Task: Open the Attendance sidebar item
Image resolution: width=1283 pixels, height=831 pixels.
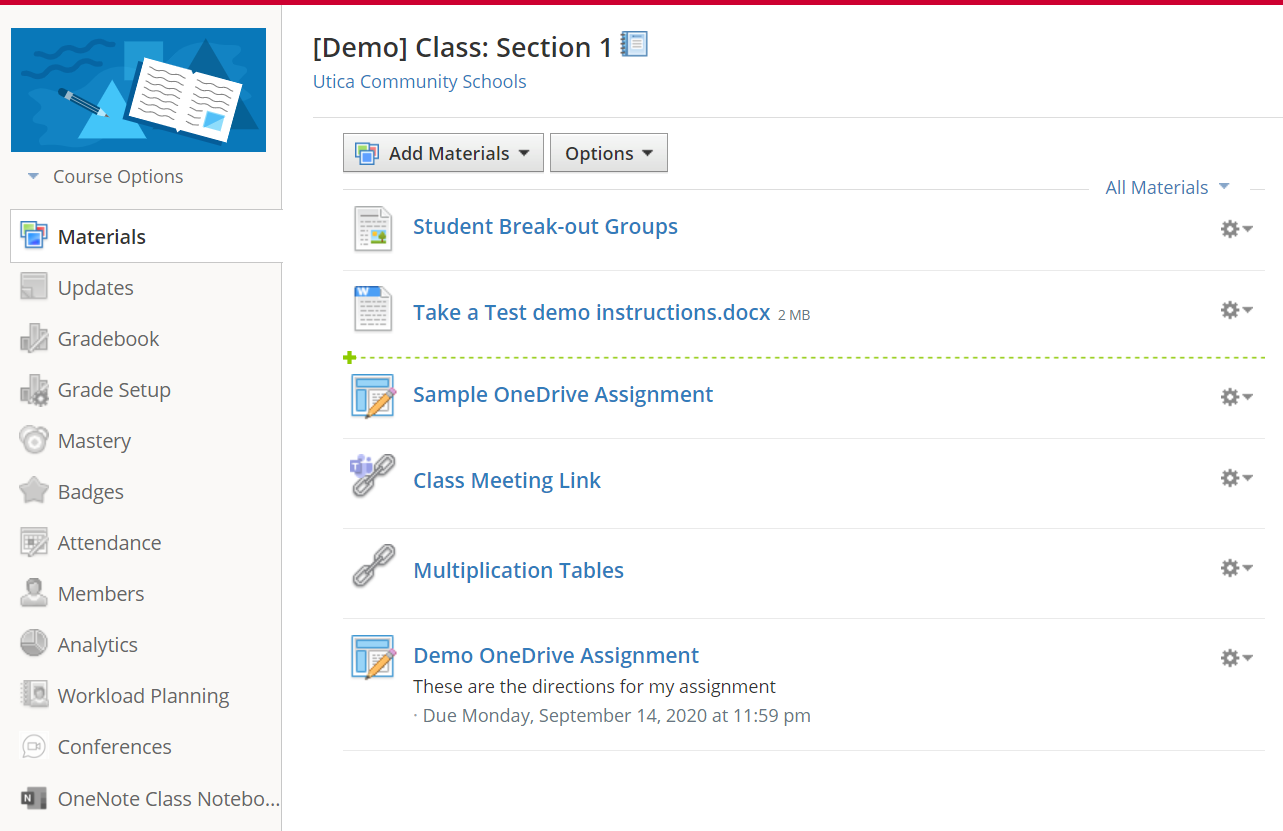Action: pyautogui.click(x=109, y=543)
